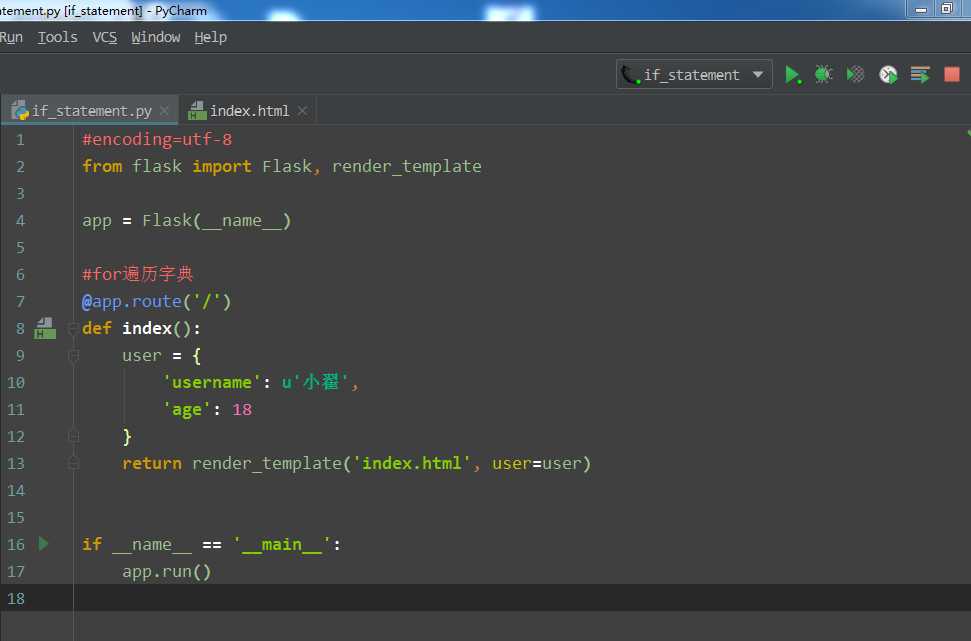Viewport: 971px width, 641px height.
Task: Run if_statement with coverage
Action: pos(856,75)
